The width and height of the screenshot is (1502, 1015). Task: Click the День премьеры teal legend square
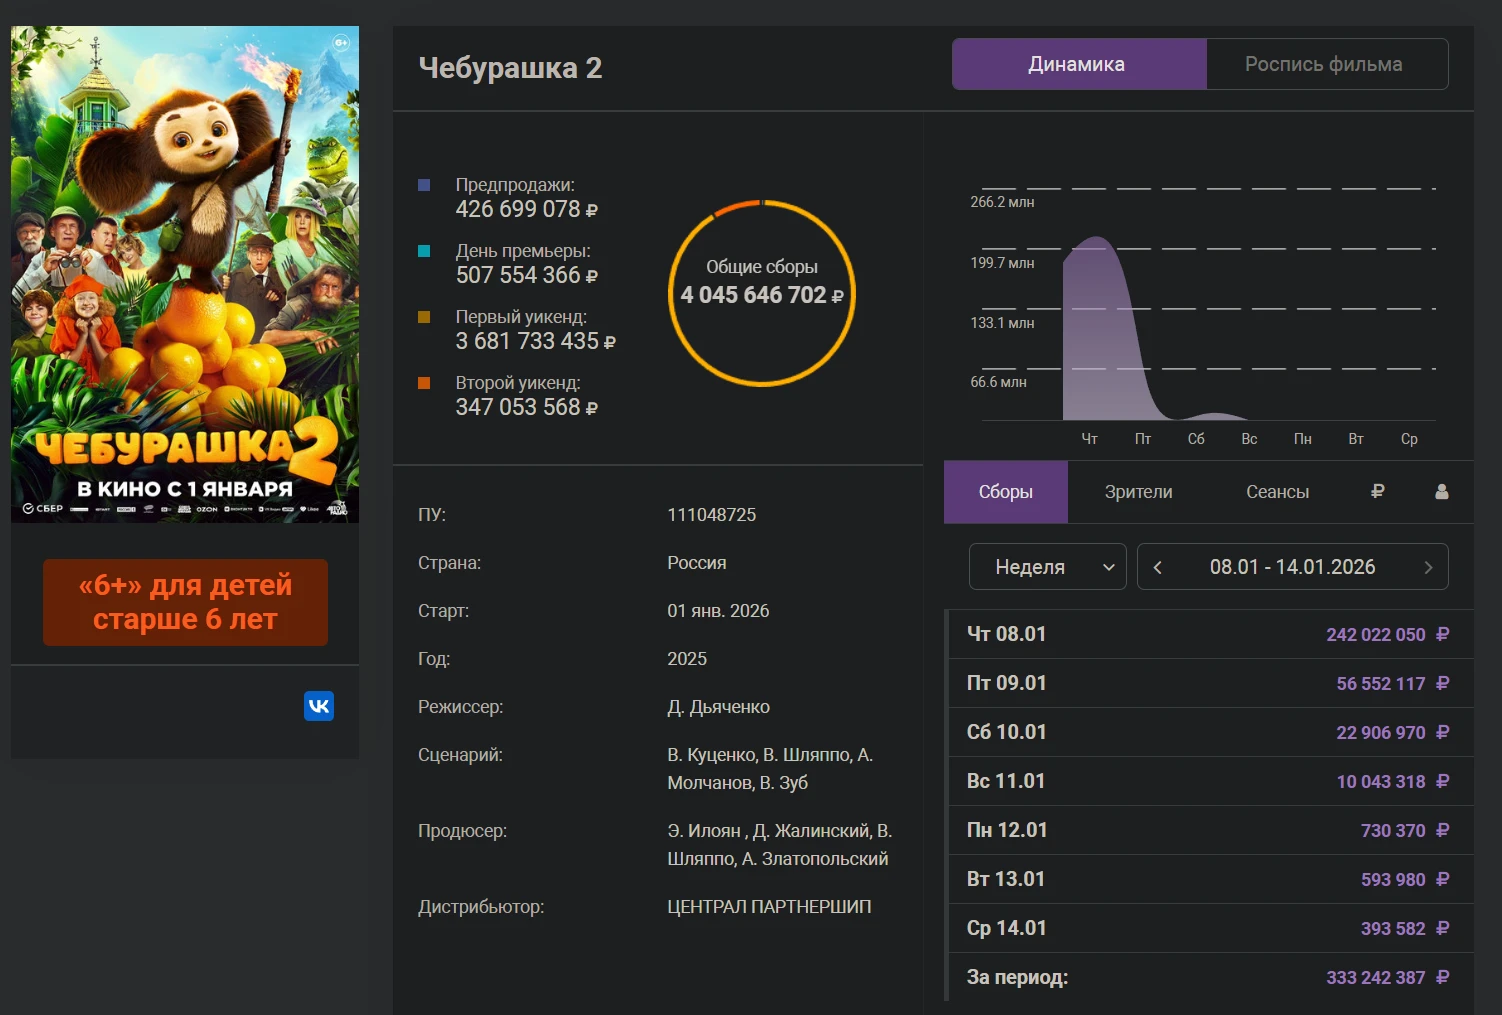(424, 251)
